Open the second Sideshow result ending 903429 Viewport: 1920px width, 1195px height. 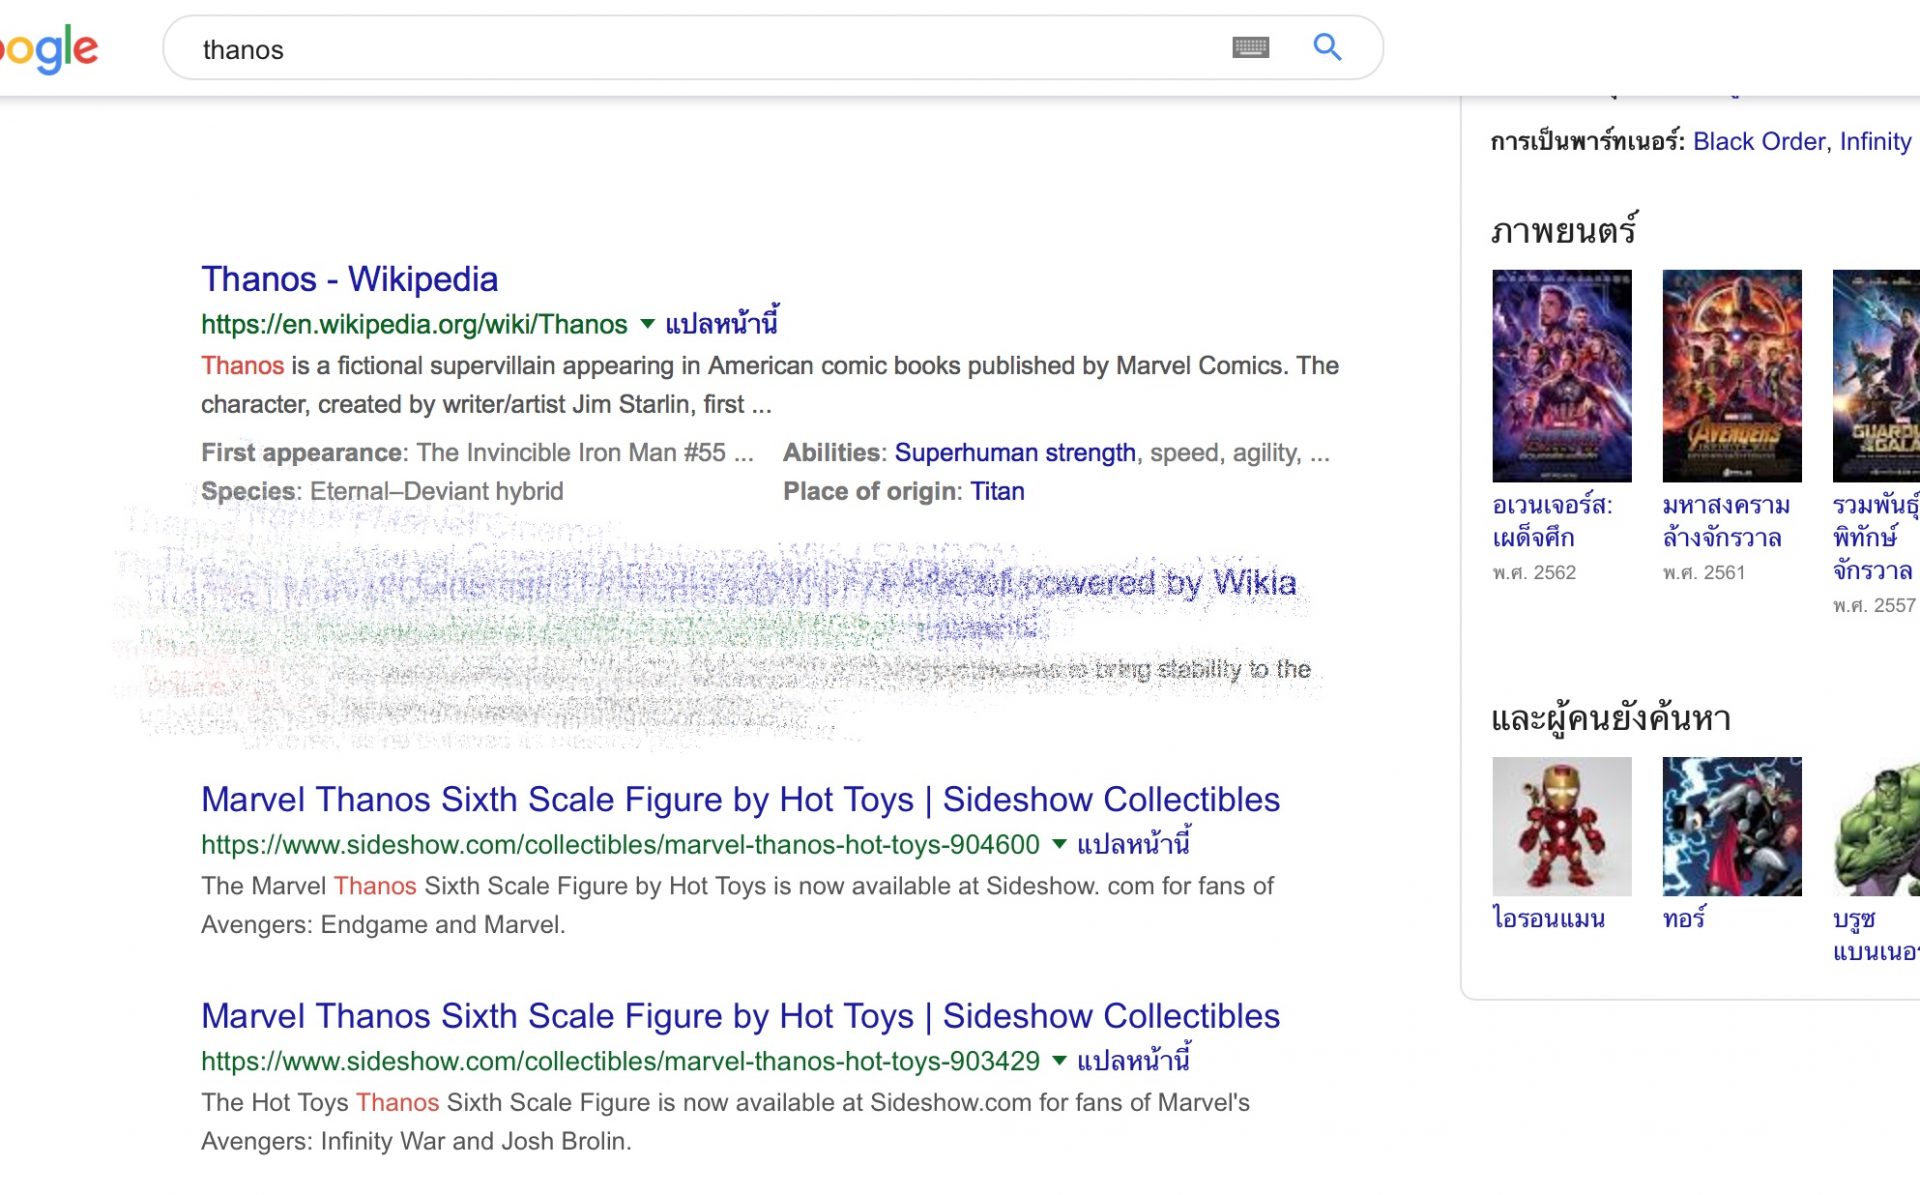(x=740, y=1015)
